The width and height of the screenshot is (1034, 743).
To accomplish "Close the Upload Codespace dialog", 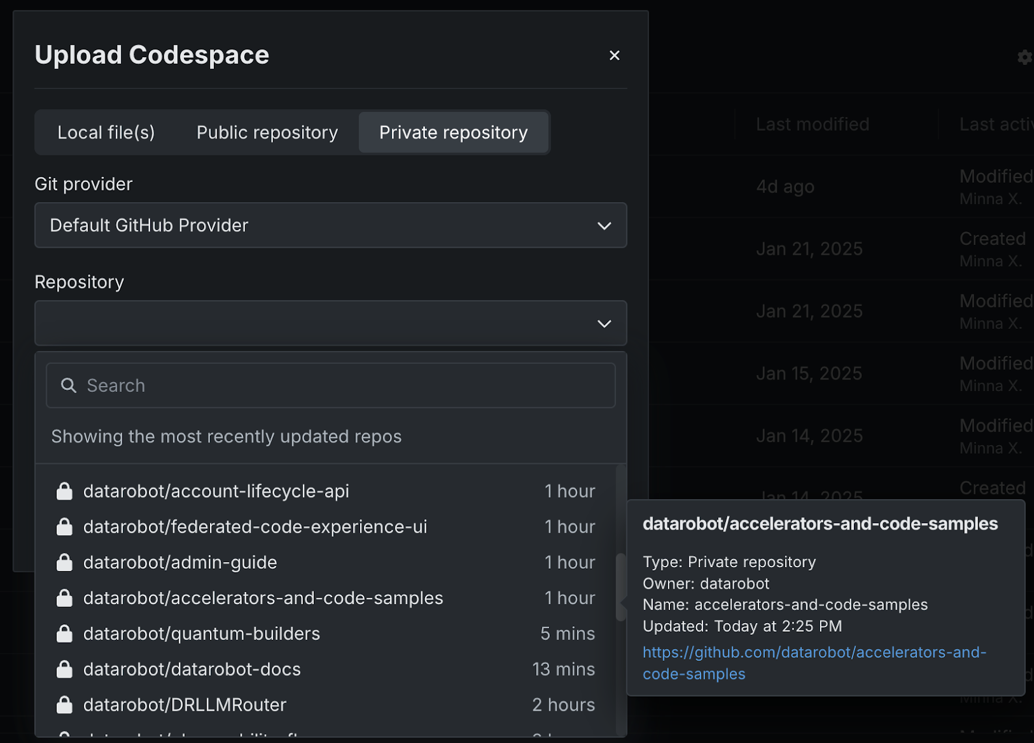I will pyautogui.click(x=614, y=55).
